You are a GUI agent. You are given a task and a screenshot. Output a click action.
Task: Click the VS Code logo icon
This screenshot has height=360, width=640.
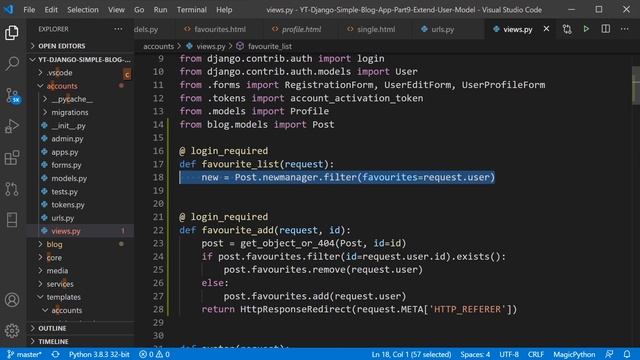coord(9,9)
